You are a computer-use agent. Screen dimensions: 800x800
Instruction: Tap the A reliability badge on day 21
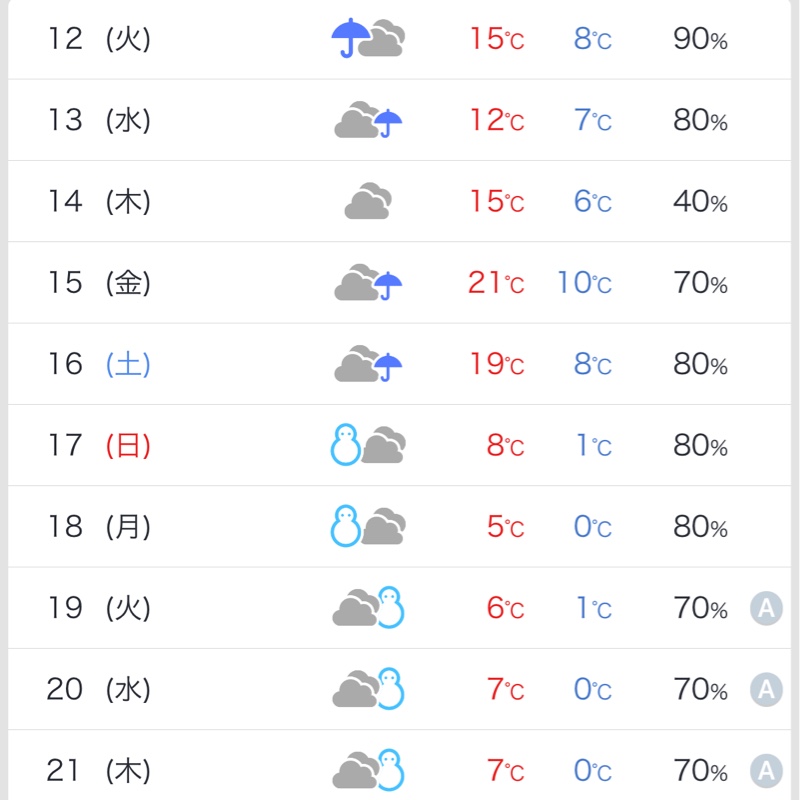coord(766,770)
